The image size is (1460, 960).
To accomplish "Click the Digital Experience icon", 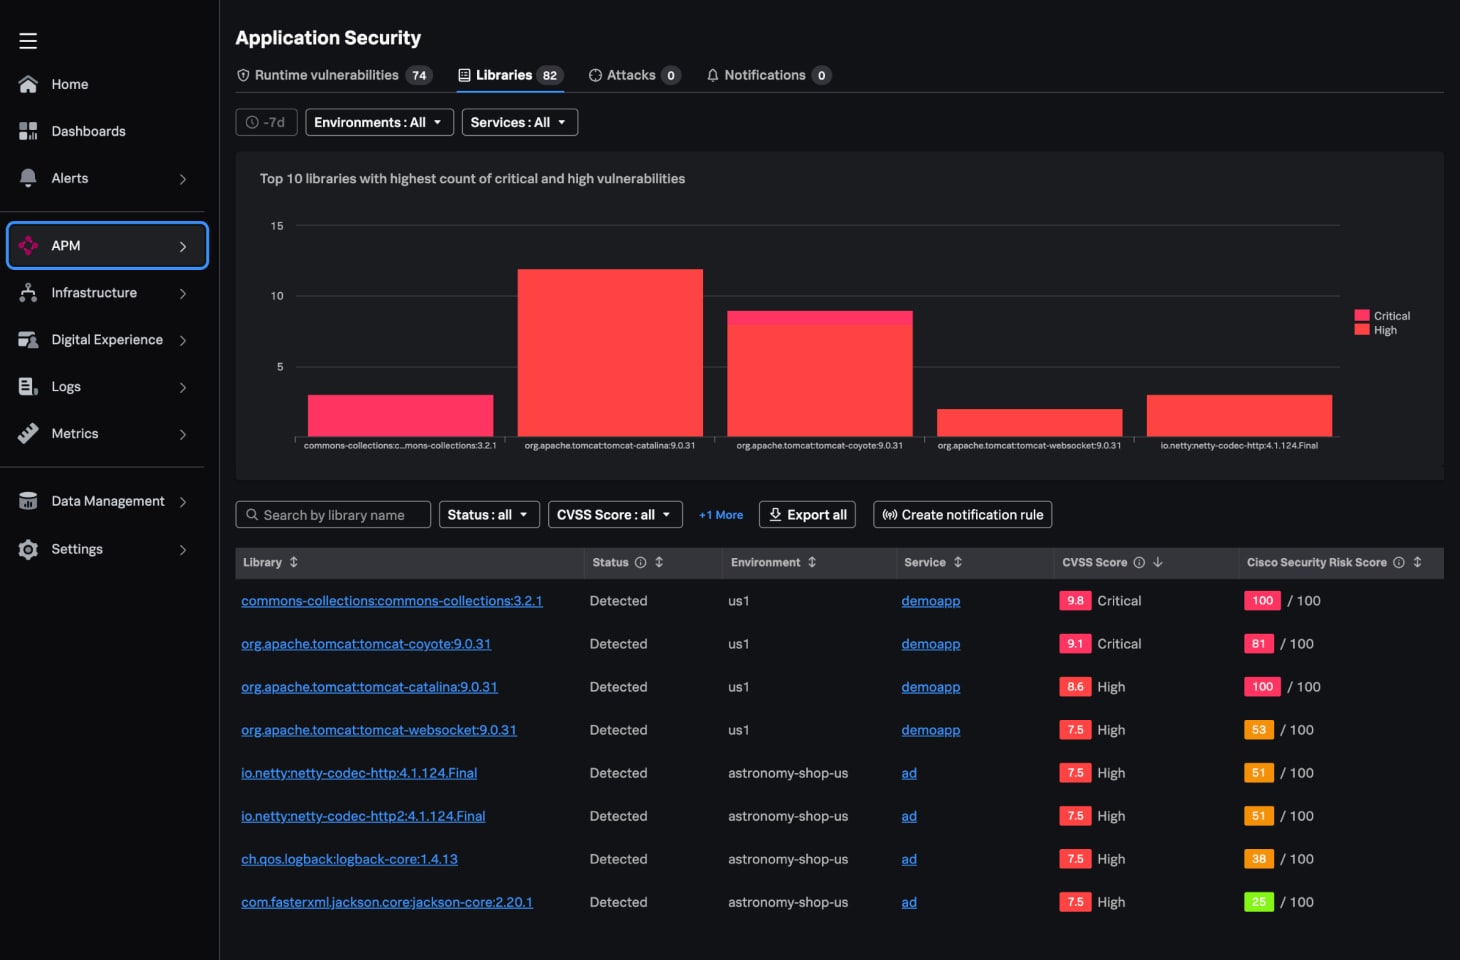I will click(x=28, y=340).
